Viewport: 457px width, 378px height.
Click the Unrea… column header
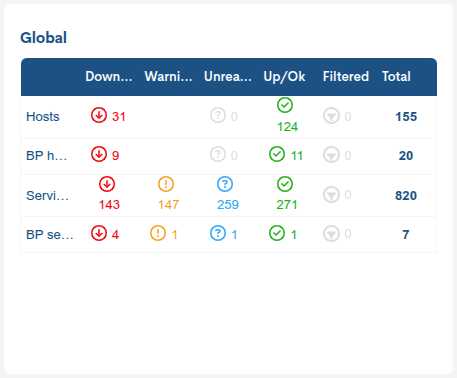pos(228,76)
